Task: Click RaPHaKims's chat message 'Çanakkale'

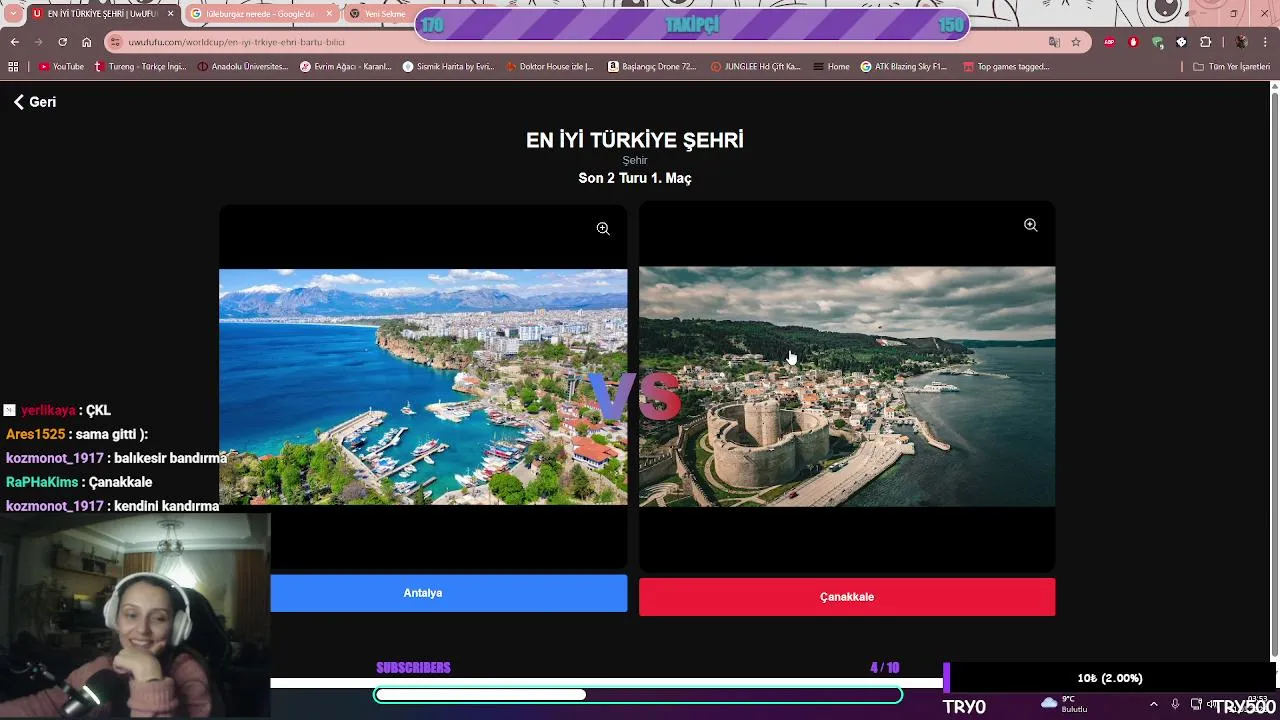Action: [x=120, y=482]
